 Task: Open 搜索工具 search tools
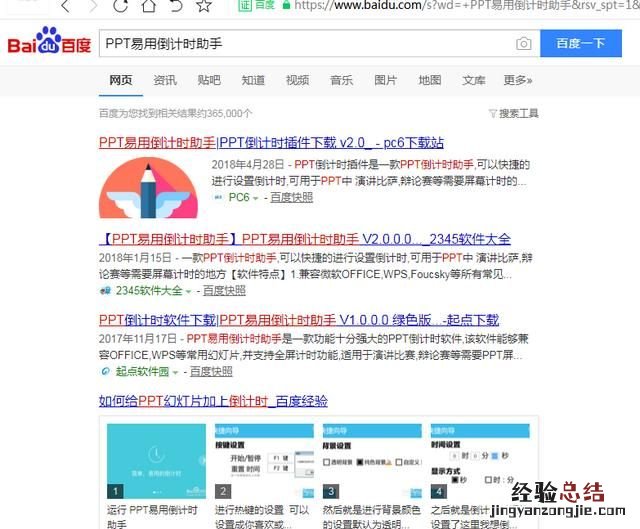click(519, 113)
